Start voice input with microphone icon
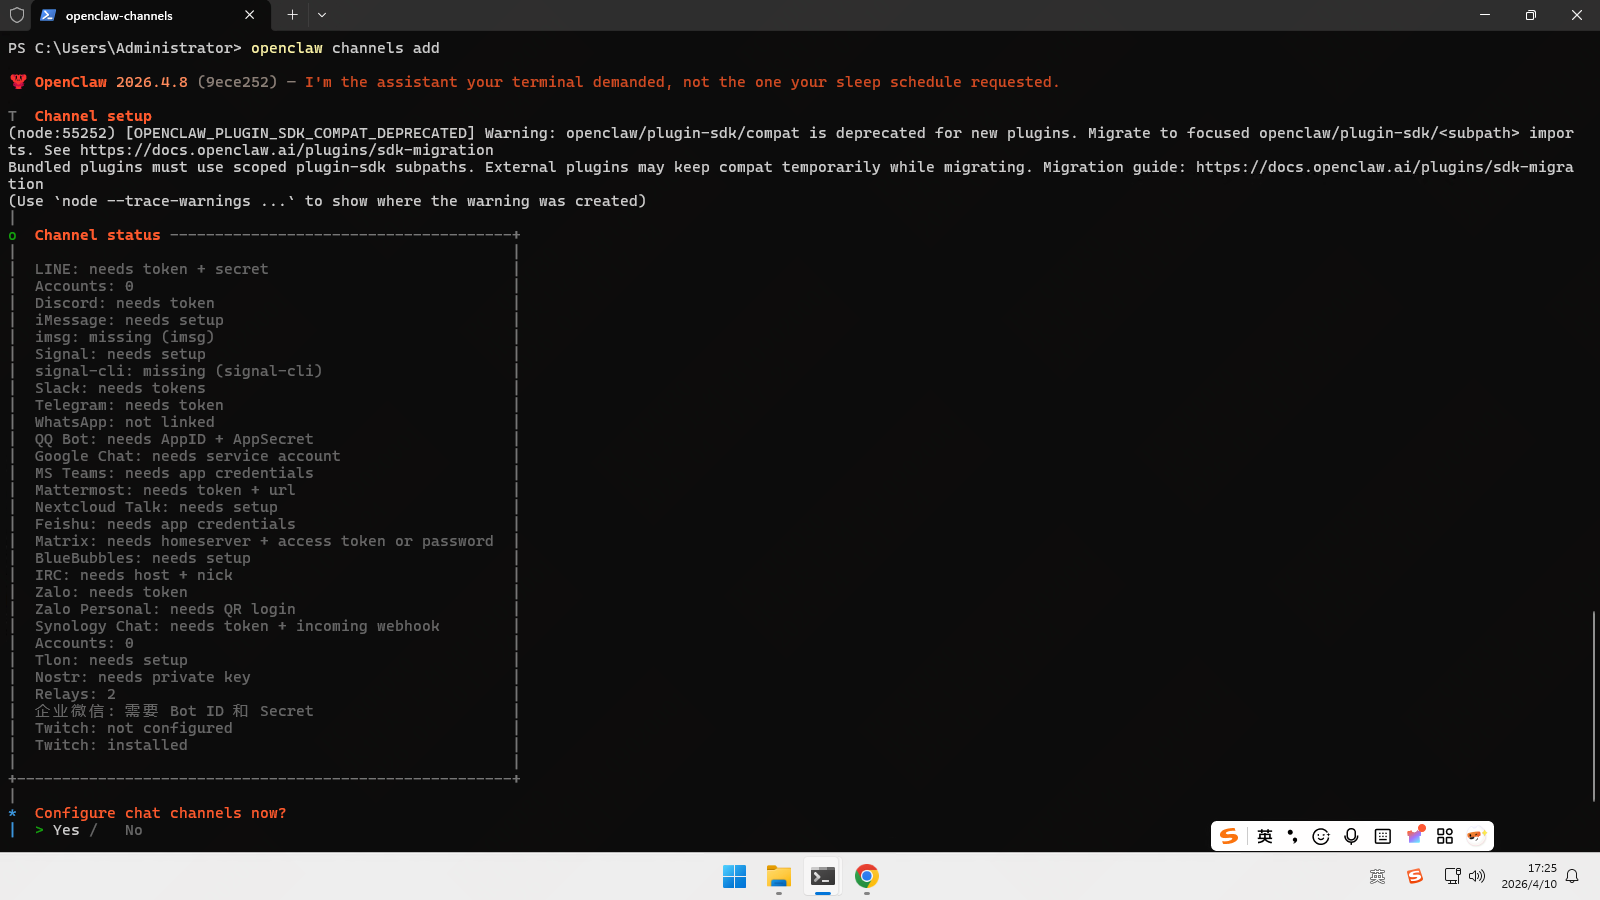The image size is (1600, 900). click(x=1351, y=836)
